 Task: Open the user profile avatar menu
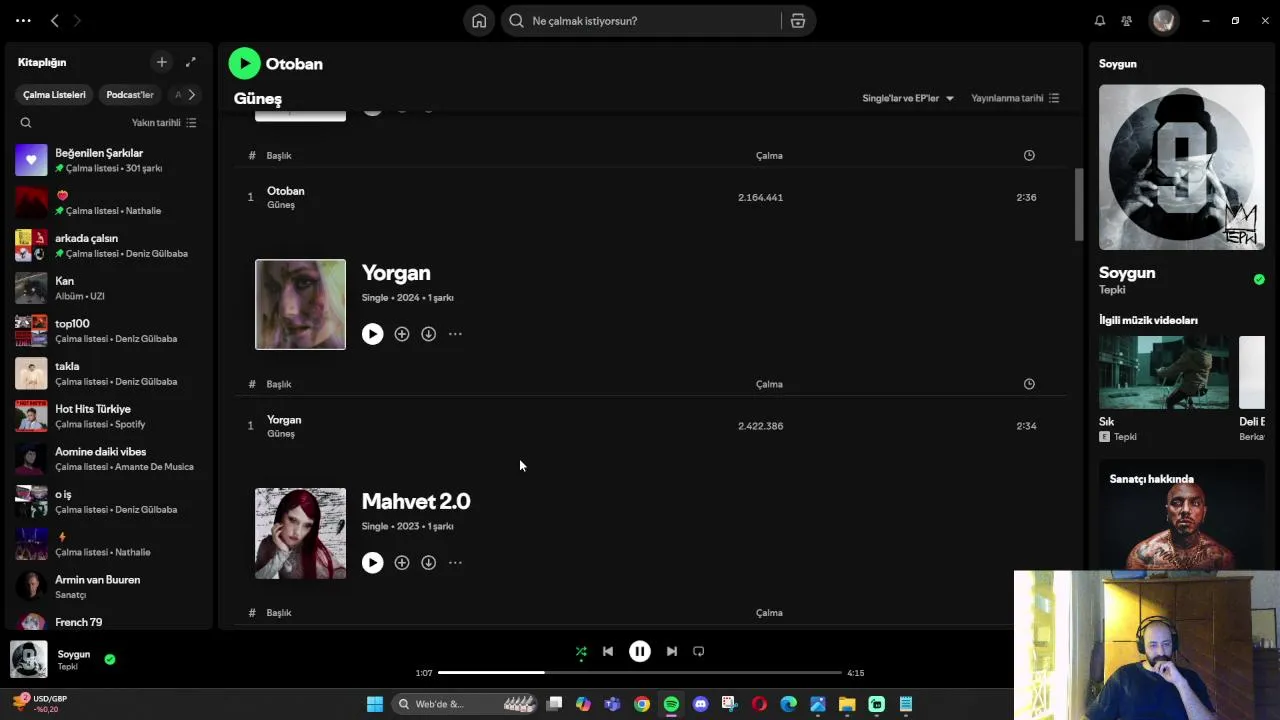coord(1163,21)
